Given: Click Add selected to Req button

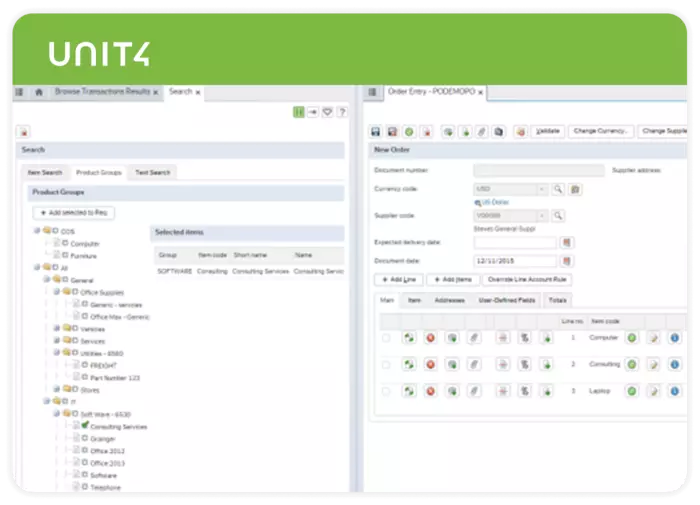Looking at the screenshot, I should [x=74, y=213].
